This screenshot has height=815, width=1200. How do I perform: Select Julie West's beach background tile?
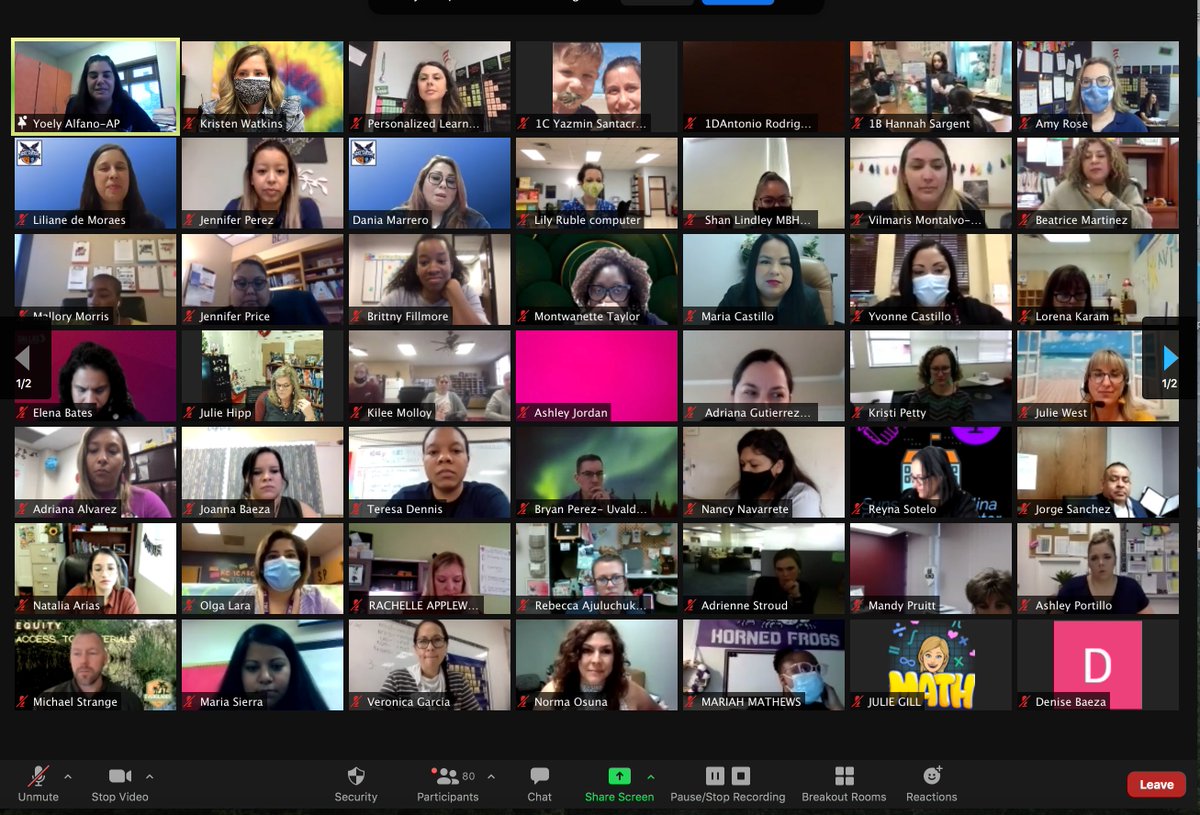[1097, 376]
